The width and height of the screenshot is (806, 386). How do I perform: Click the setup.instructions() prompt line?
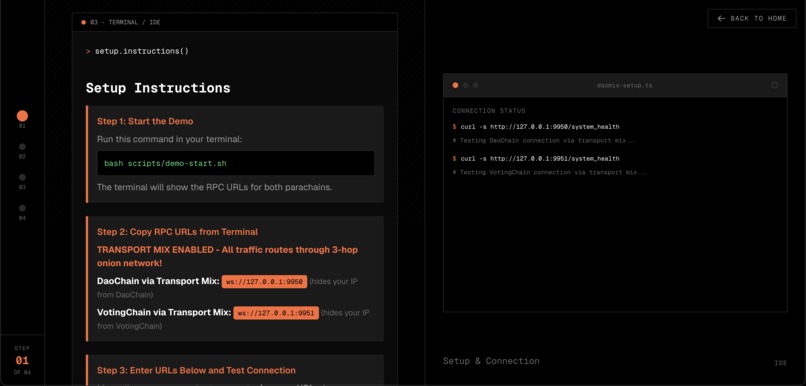coord(137,51)
